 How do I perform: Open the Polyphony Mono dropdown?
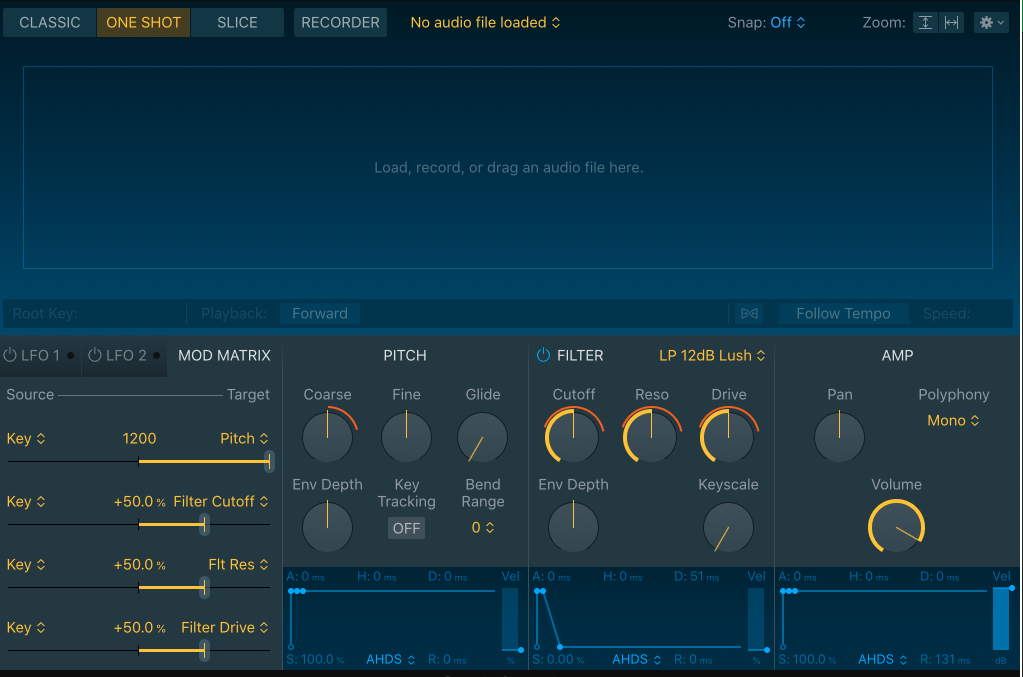click(953, 421)
